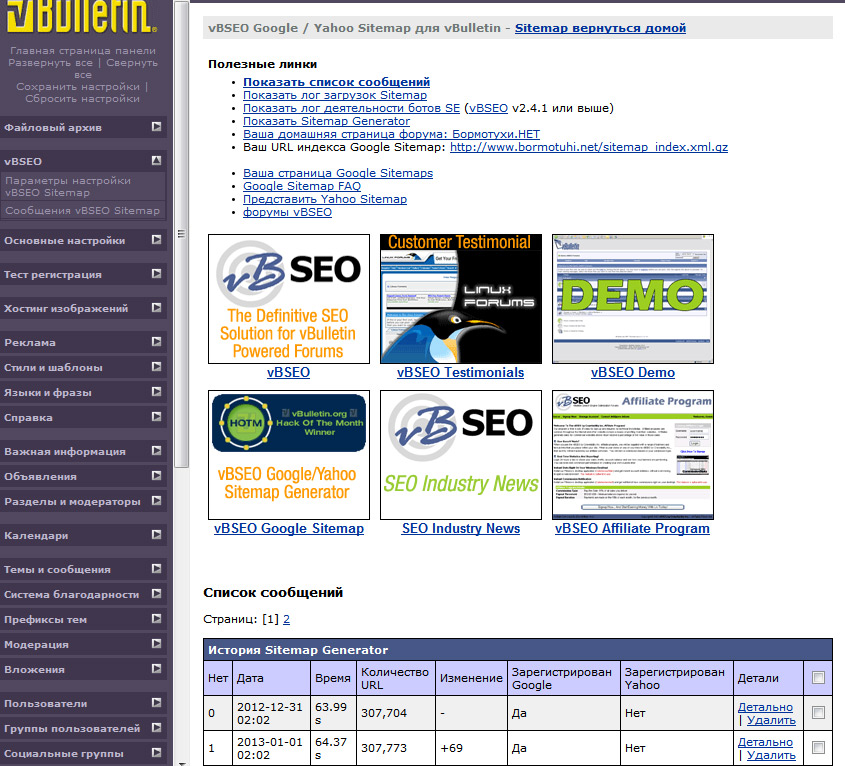Click Развернуть все in sidebar
Image resolution: width=845 pixels, height=766 pixels.
50,63
